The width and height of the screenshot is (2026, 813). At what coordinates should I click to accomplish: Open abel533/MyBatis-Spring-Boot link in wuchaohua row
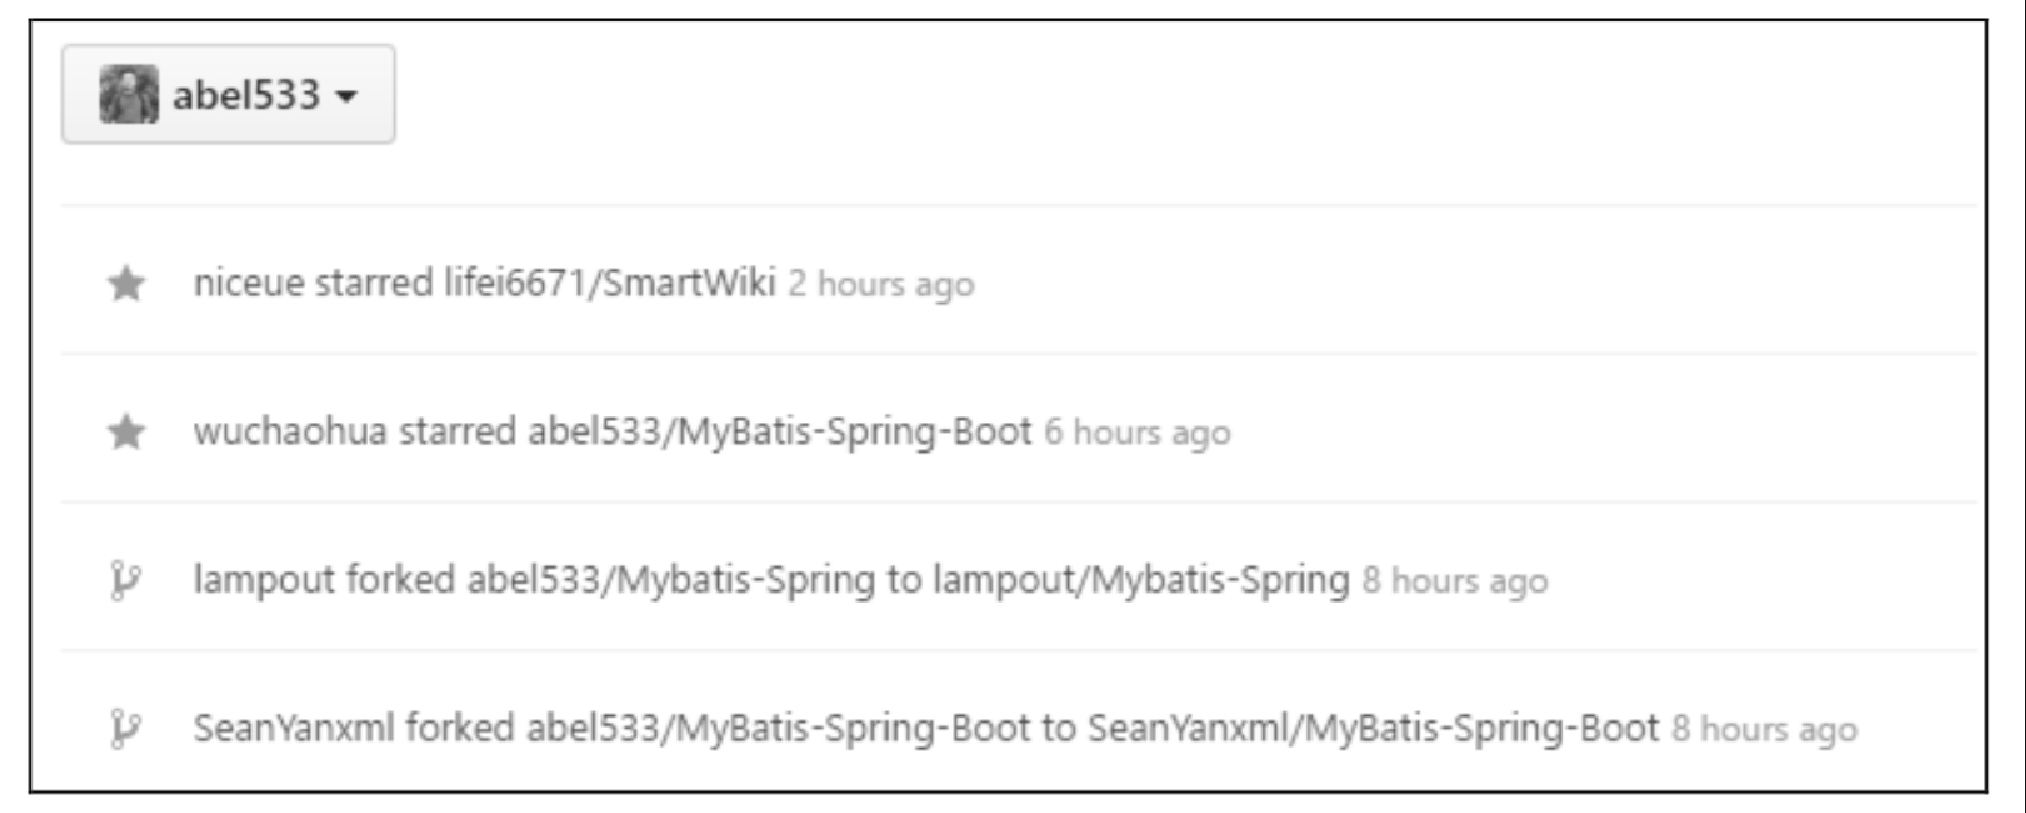tap(780, 432)
